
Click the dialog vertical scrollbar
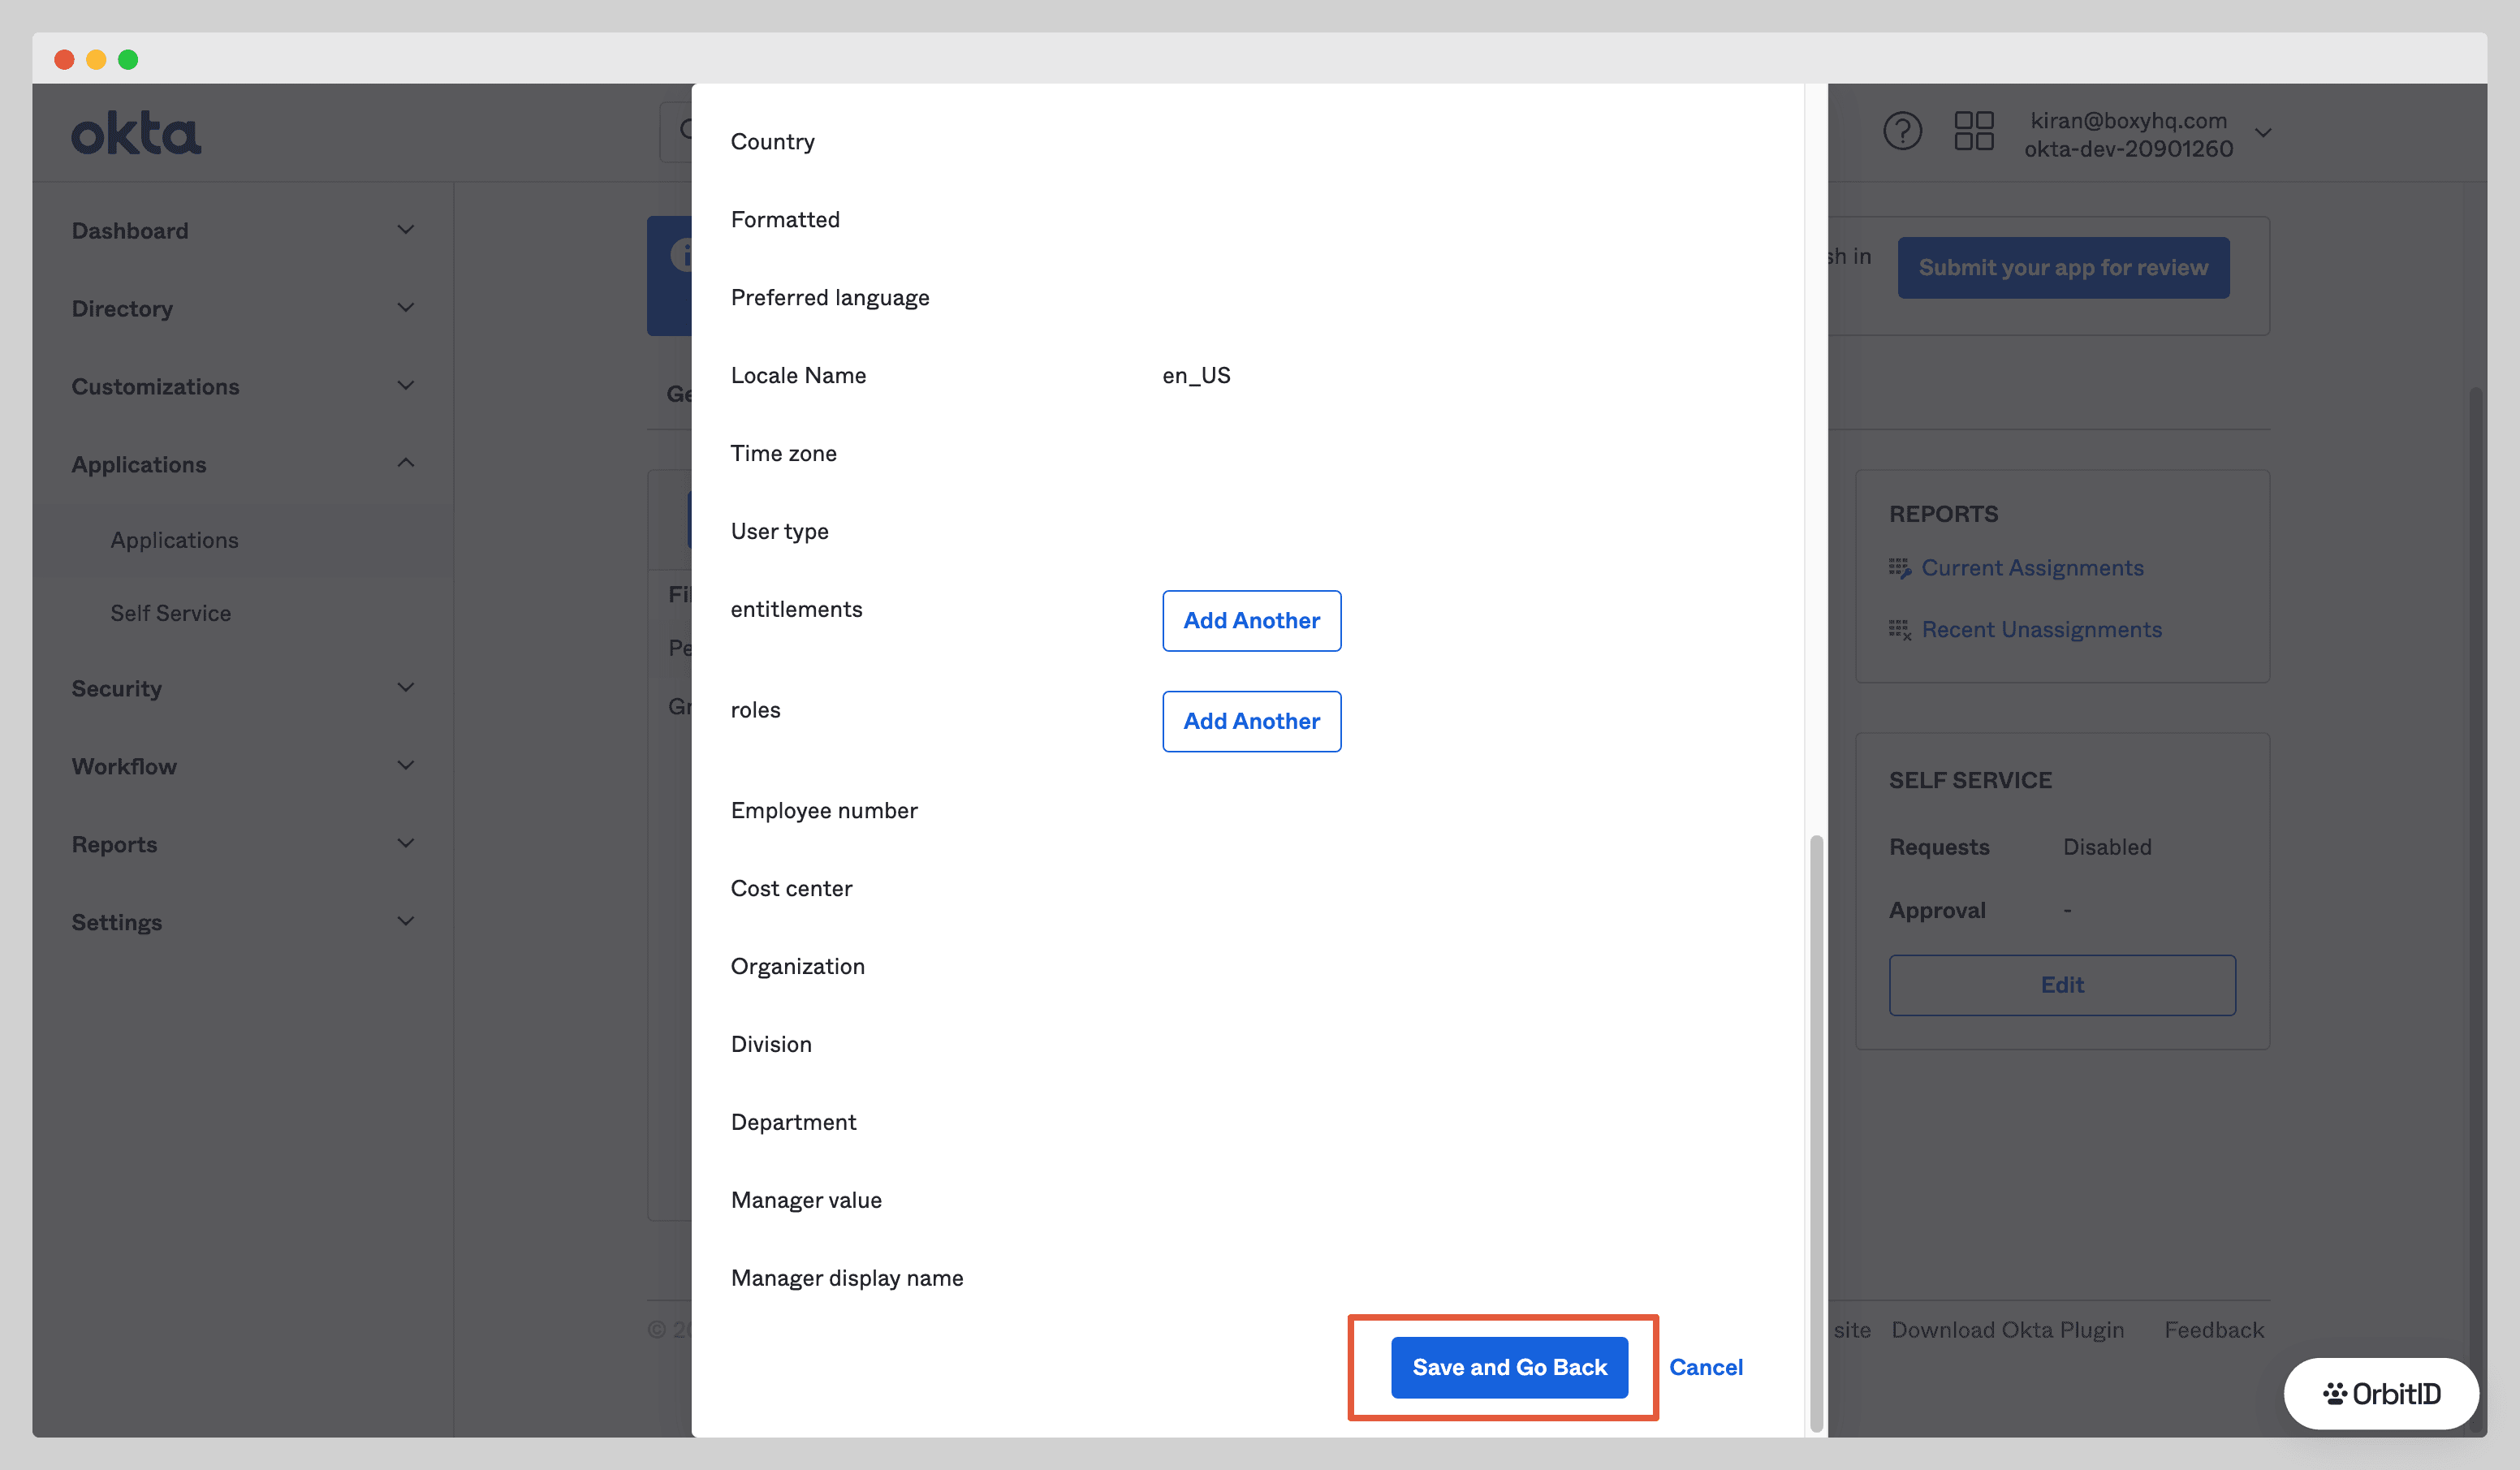[x=1816, y=1133]
